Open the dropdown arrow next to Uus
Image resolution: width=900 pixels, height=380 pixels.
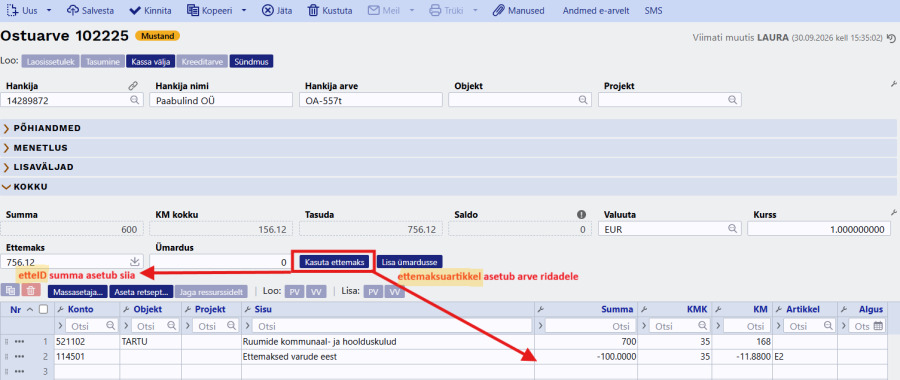[49, 10]
